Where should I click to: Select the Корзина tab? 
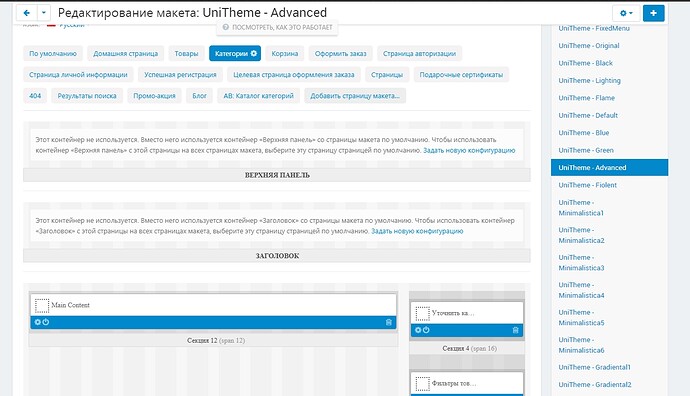tap(285, 54)
